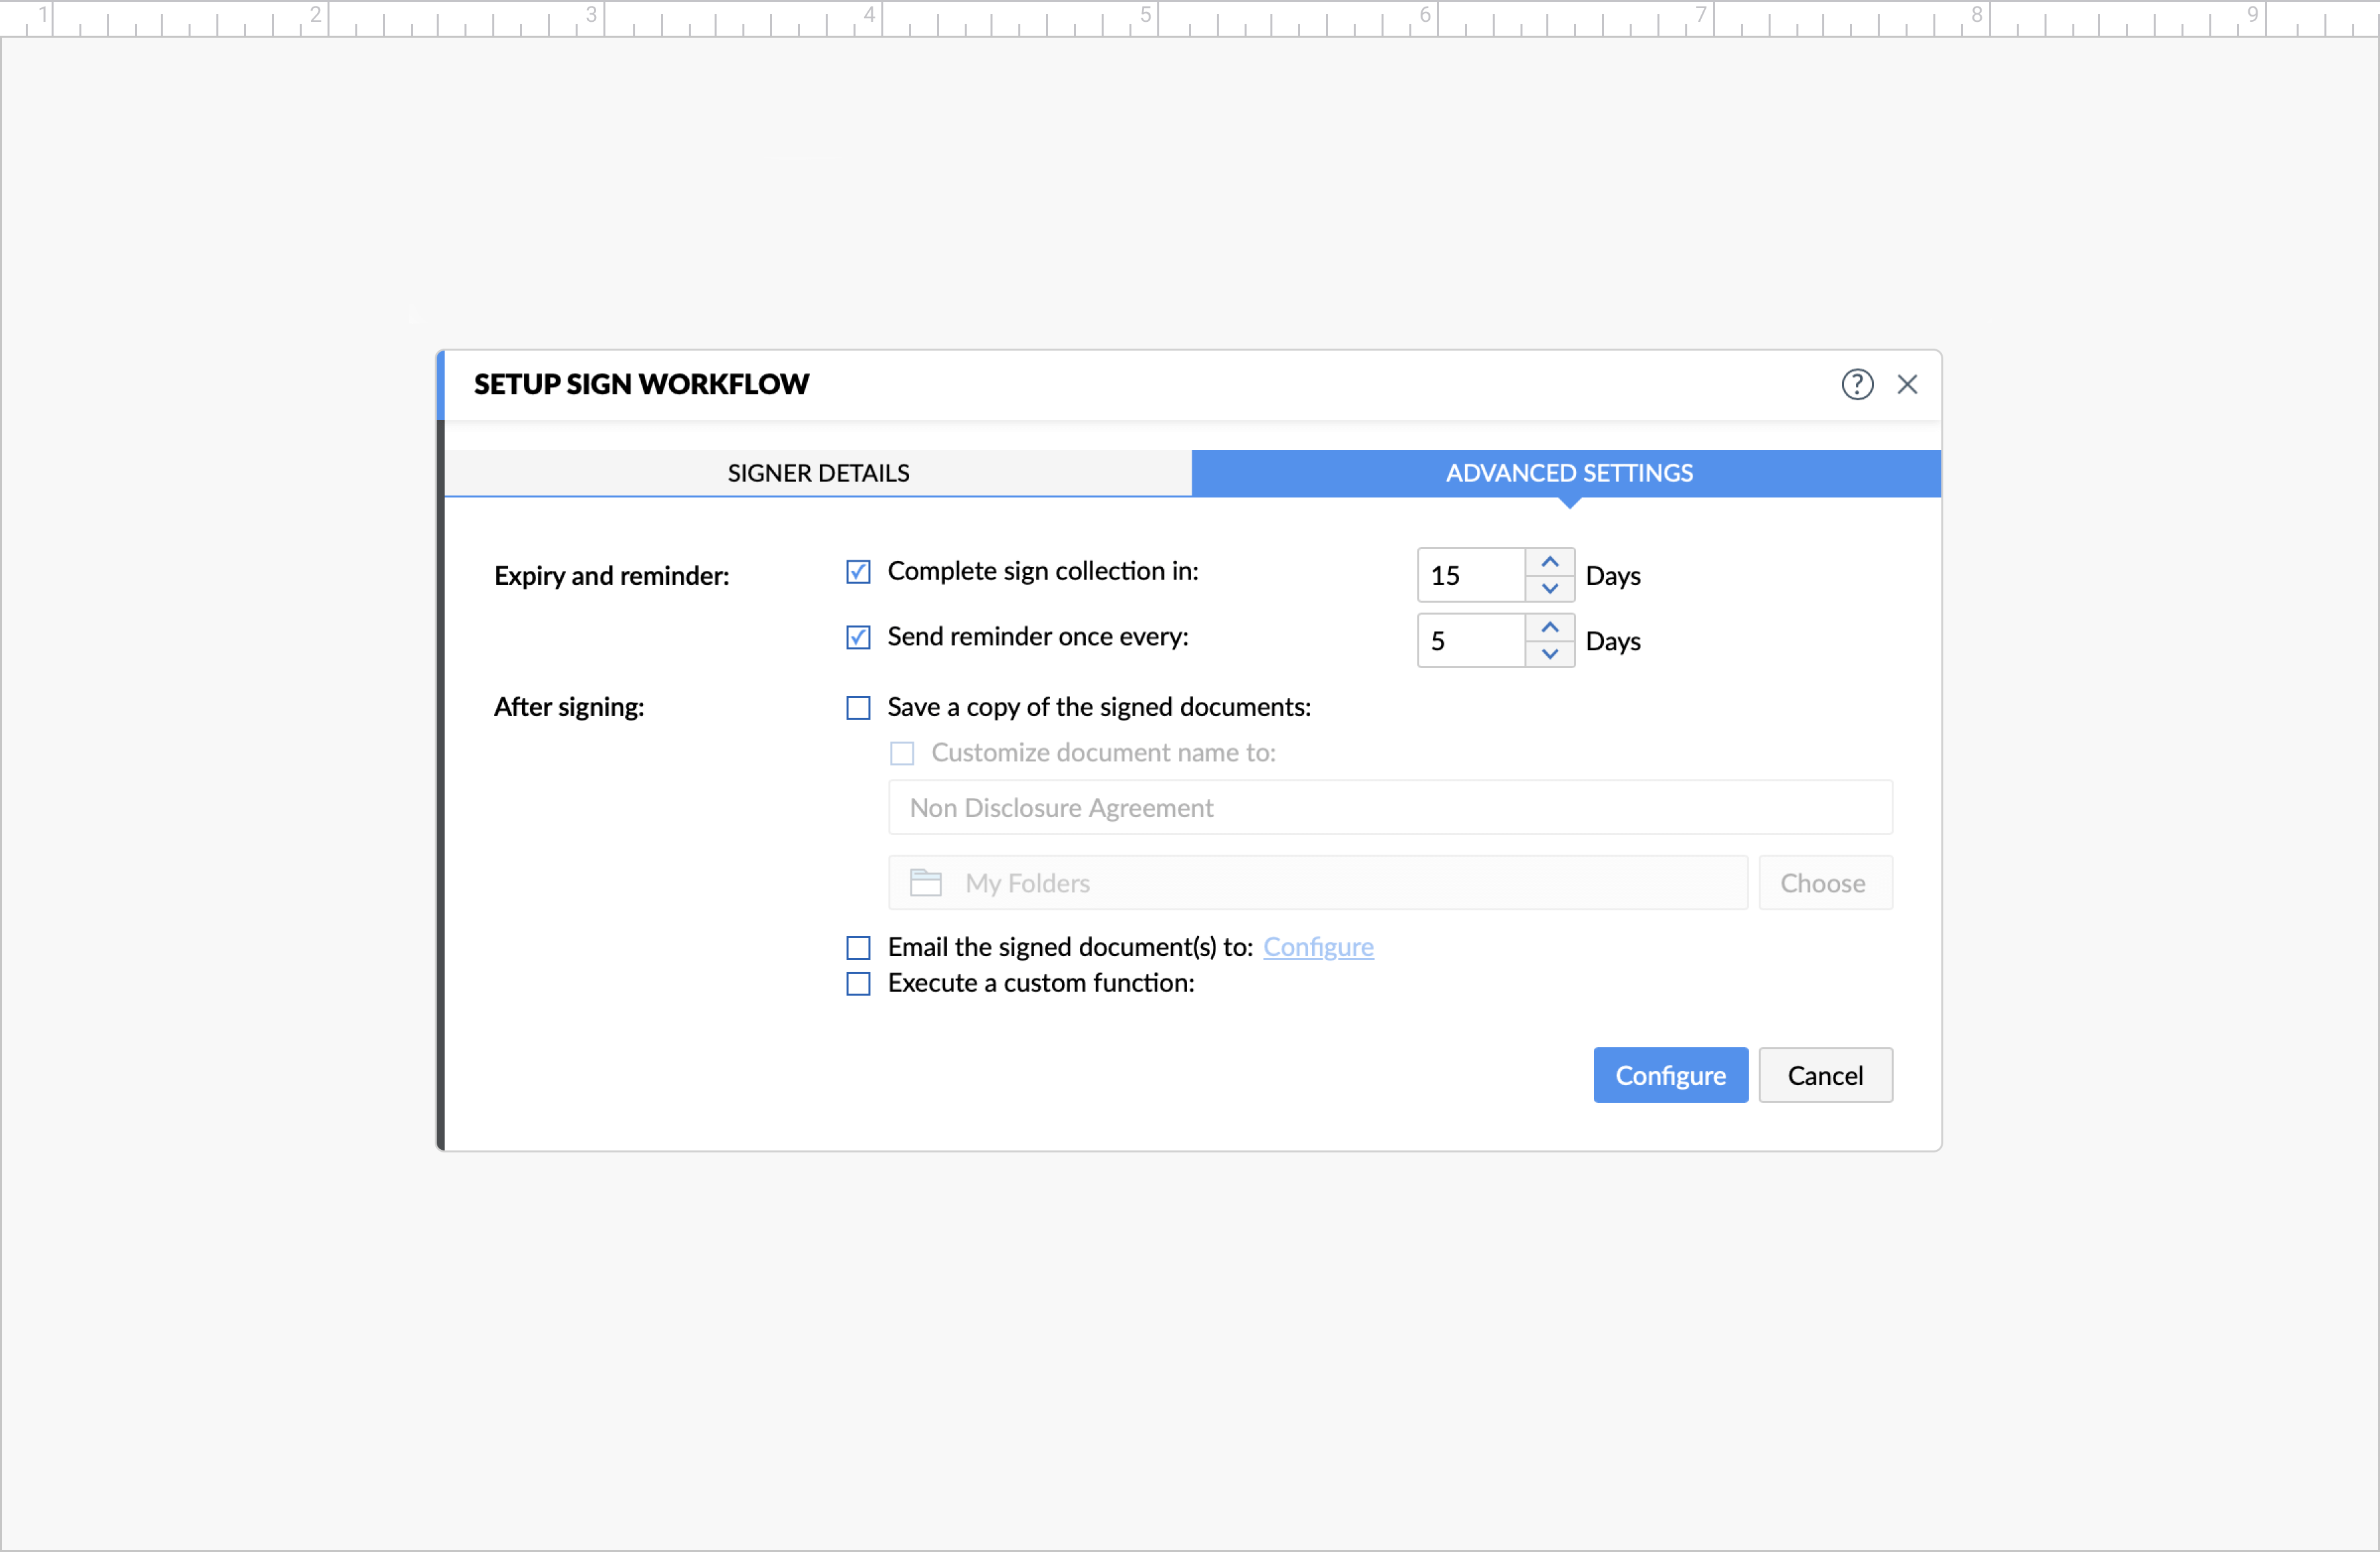Close the Setup Sign Workflow dialog
The height and width of the screenshot is (1552, 2380).
pyautogui.click(x=1907, y=384)
